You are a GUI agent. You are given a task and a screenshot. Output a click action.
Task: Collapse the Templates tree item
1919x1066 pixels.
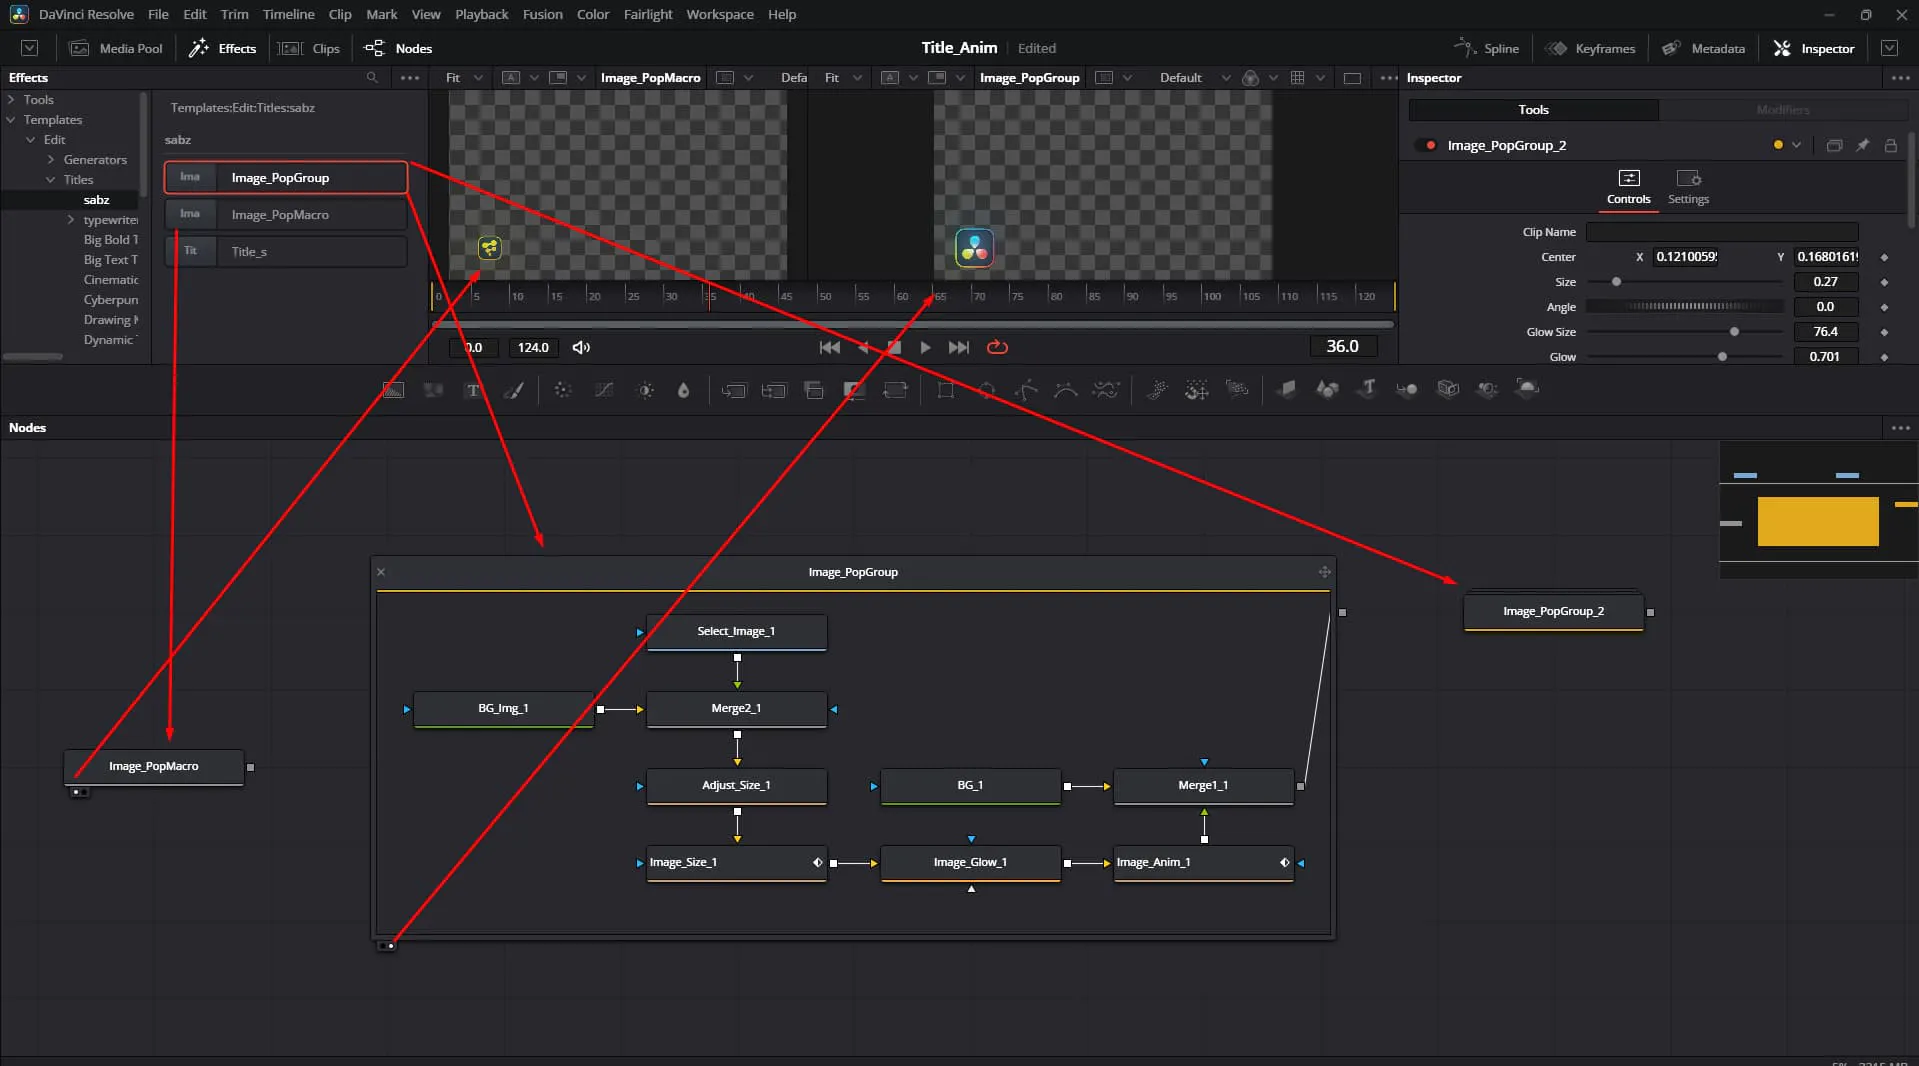click(x=11, y=119)
